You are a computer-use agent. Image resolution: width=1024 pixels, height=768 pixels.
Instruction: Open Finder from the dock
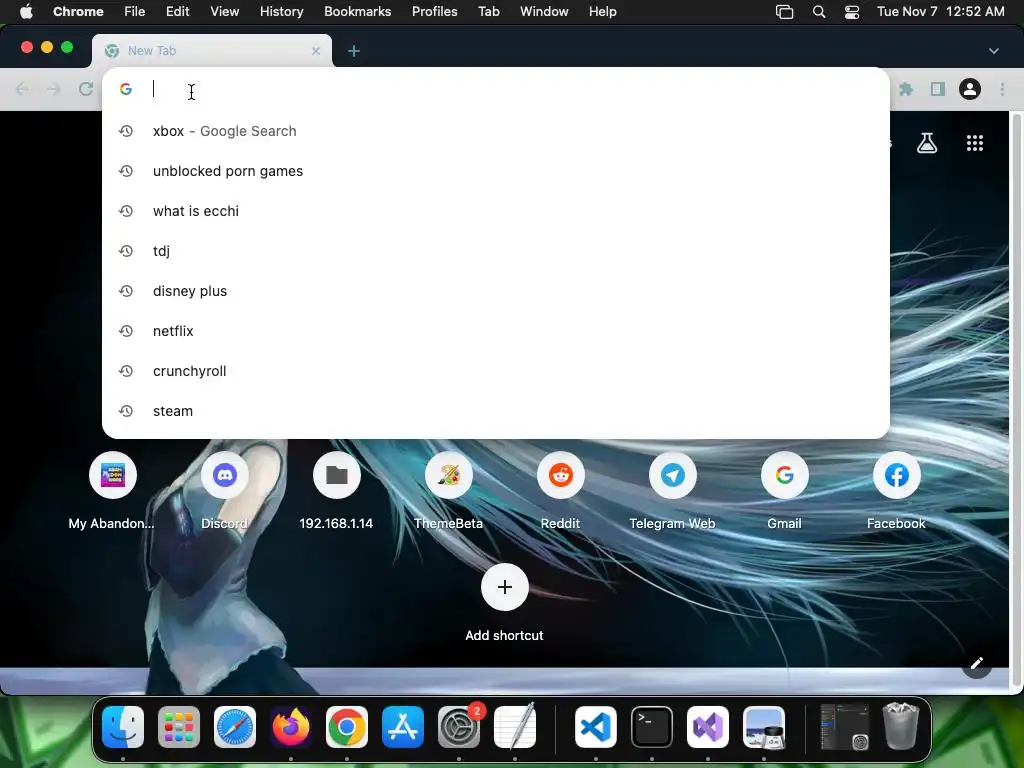point(123,727)
